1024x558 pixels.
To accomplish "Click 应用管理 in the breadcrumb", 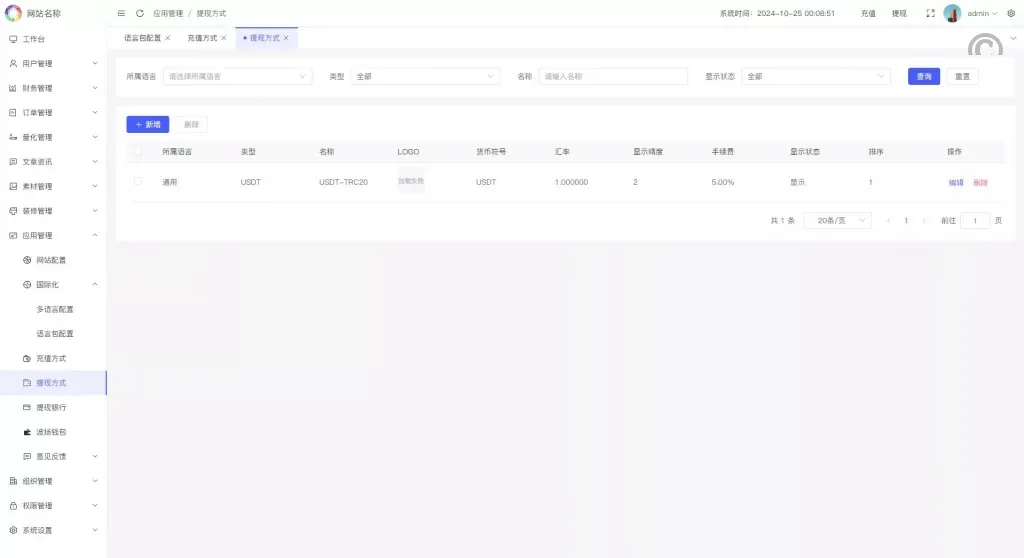I will [x=168, y=13].
